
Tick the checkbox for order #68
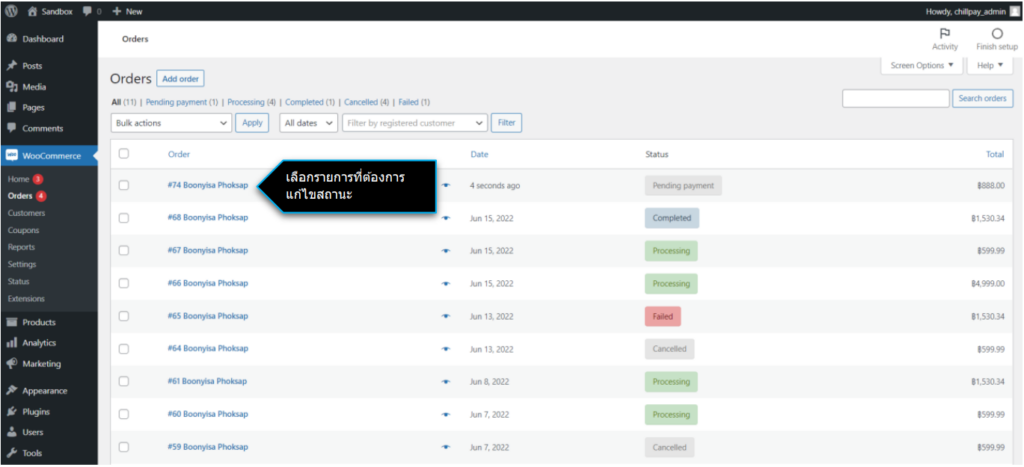[123, 218]
